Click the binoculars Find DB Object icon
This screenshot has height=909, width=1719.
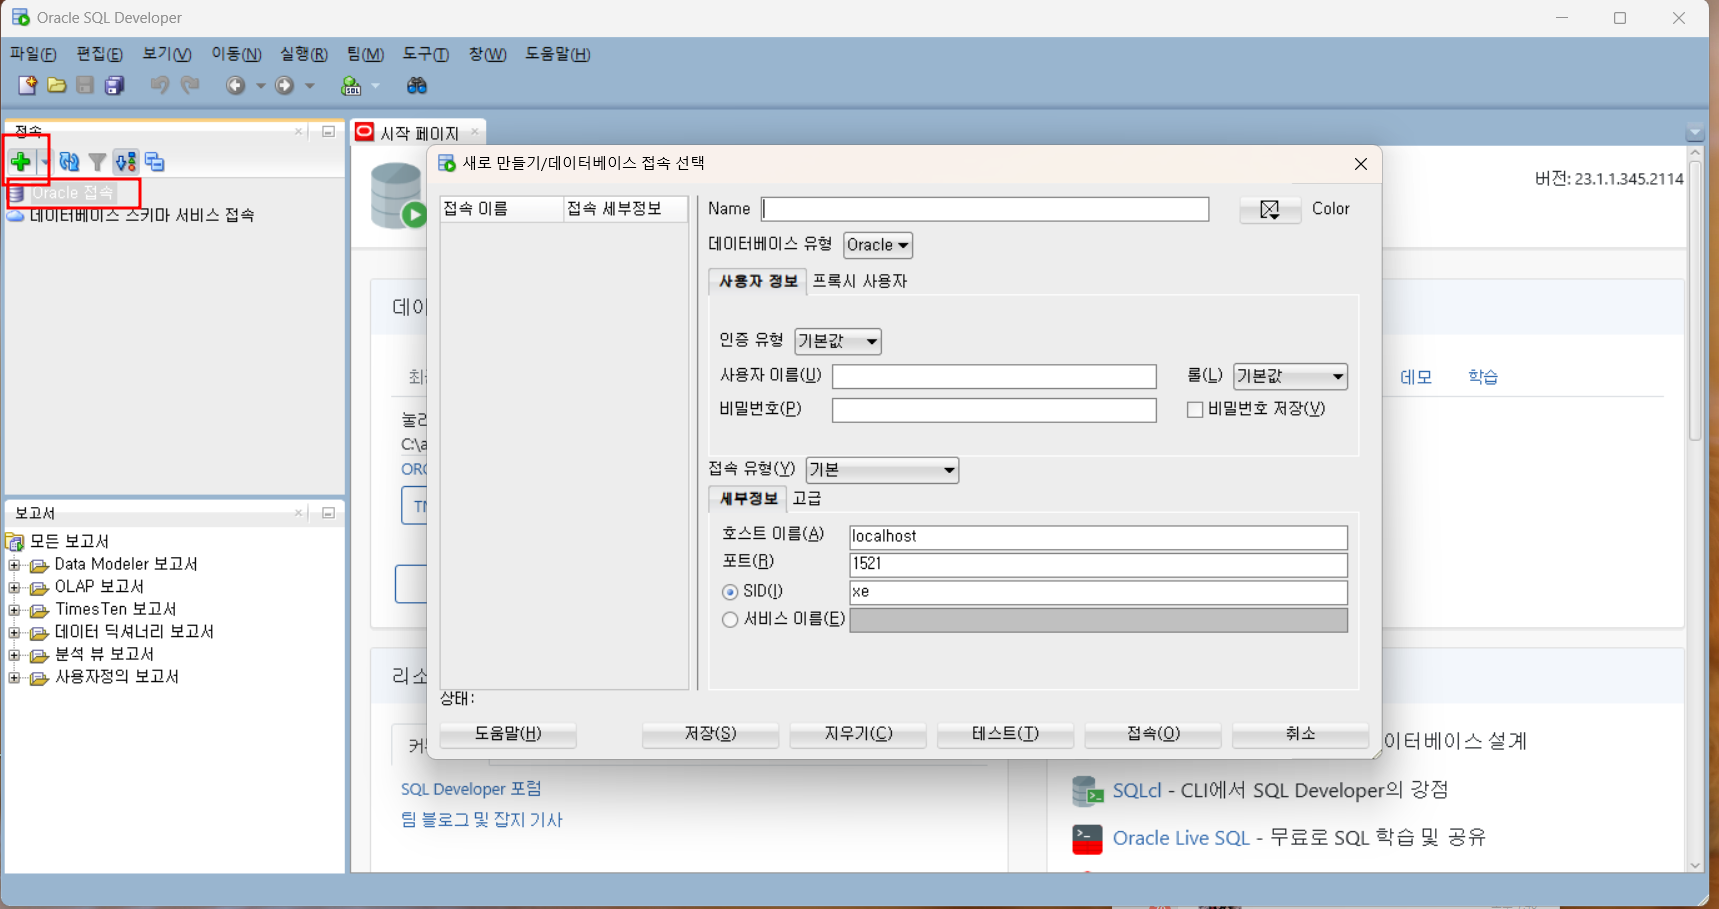coord(417,86)
